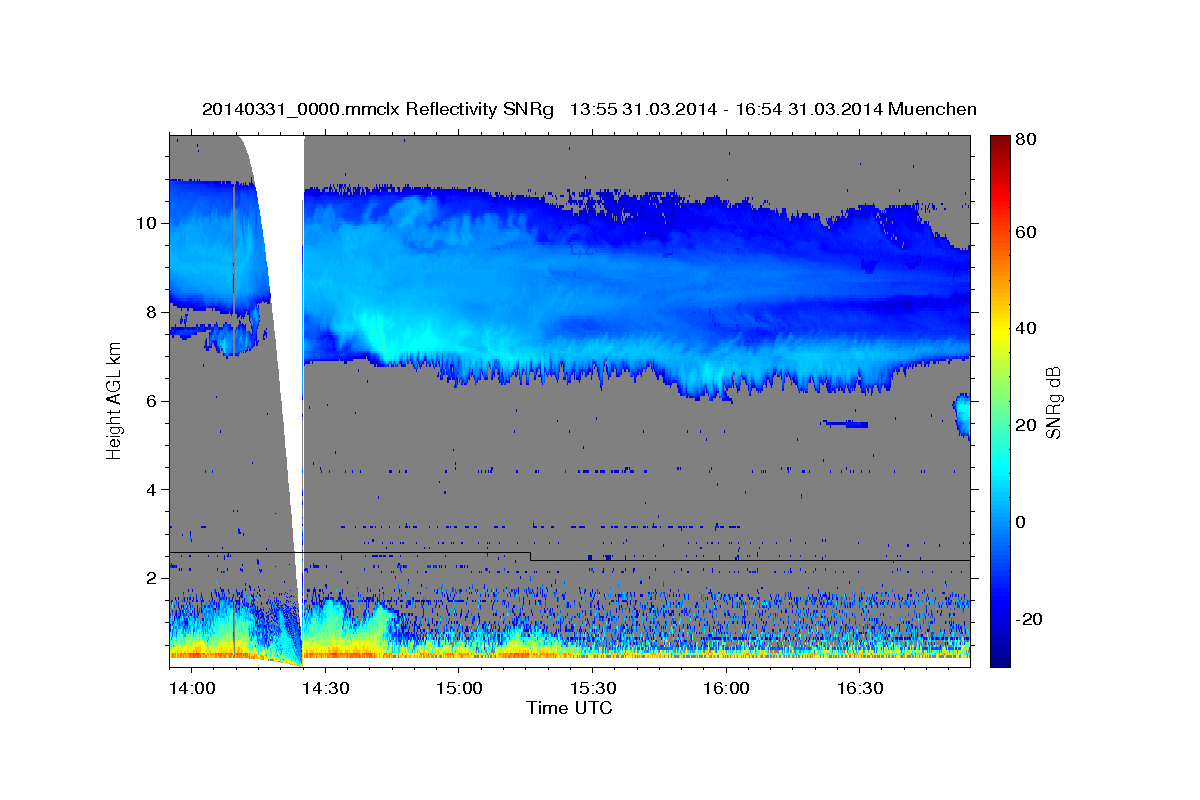Click the 15:00 time tick label
The width and height of the screenshot is (1200, 800).
[x=458, y=689]
